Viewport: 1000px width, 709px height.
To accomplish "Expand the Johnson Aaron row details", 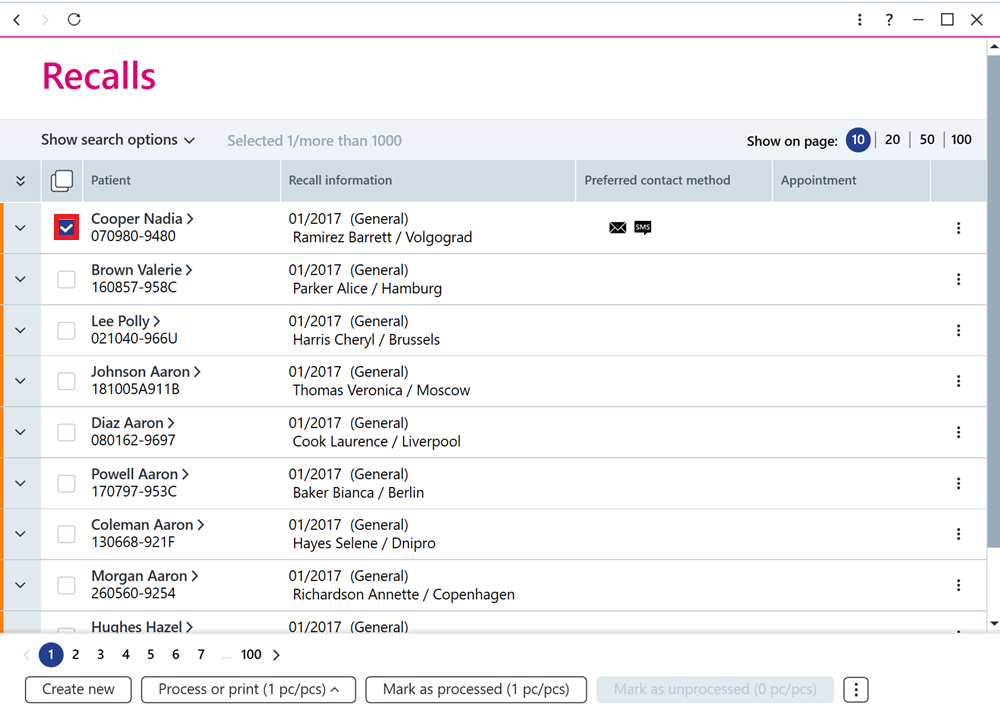I will click(x=20, y=381).
